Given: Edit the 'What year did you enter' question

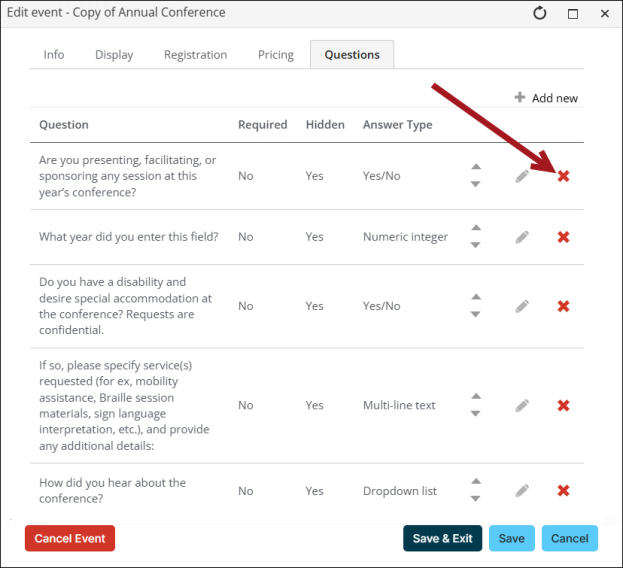Looking at the screenshot, I should pos(522,237).
